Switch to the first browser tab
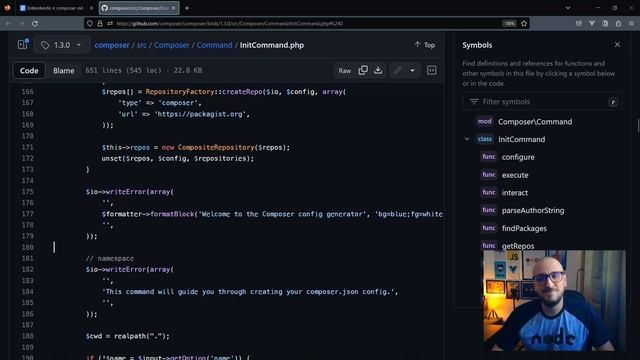The width and height of the screenshot is (640, 360). 55,8
